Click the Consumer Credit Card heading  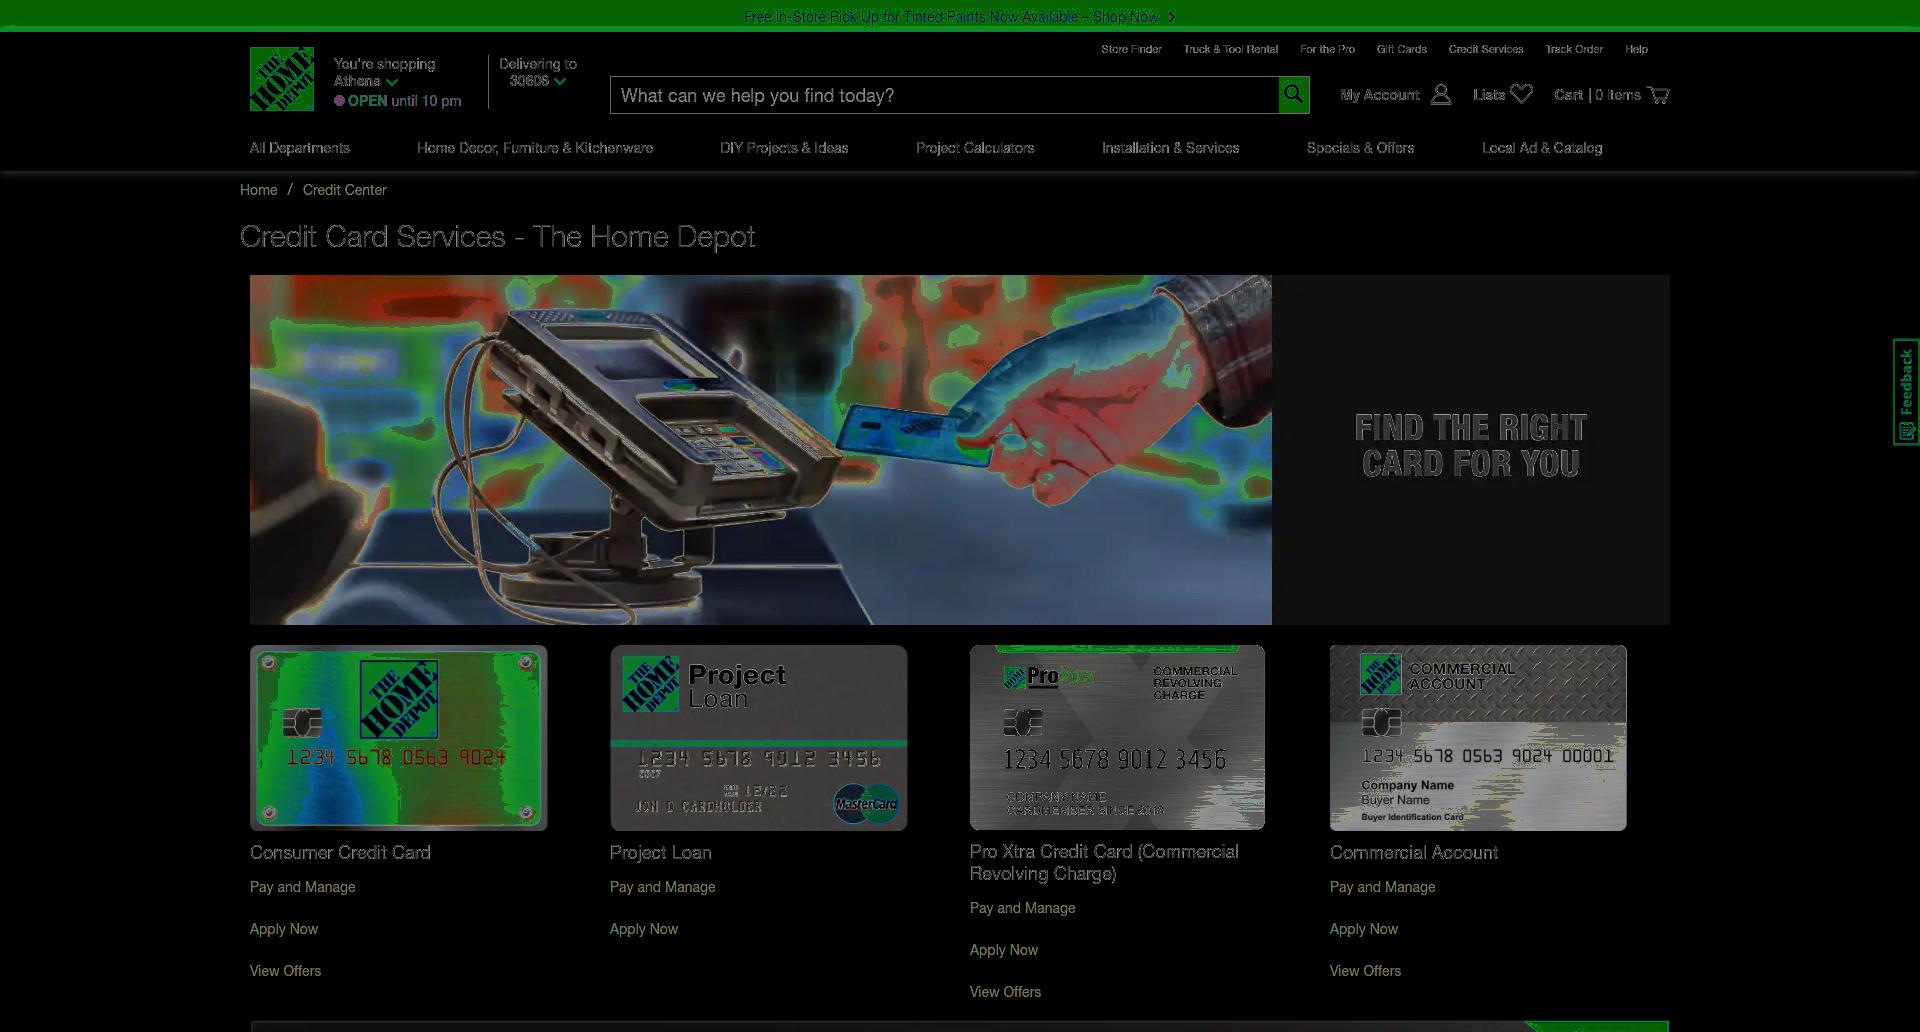(x=340, y=853)
